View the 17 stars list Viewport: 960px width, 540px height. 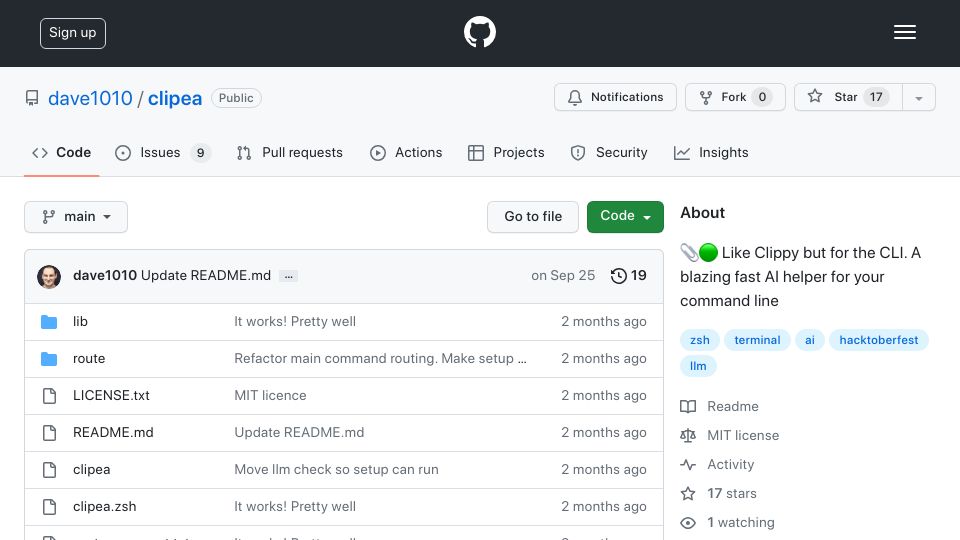coord(732,493)
